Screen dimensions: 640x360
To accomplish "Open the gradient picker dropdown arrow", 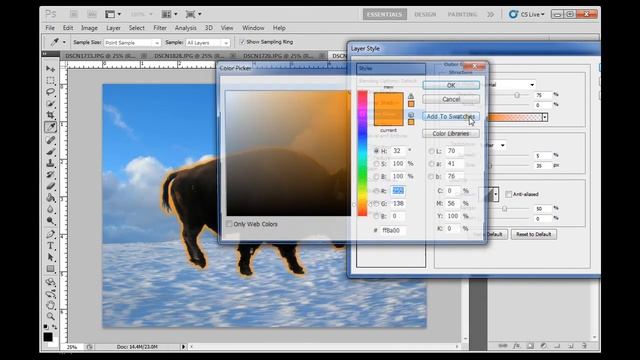I will 544,118.
